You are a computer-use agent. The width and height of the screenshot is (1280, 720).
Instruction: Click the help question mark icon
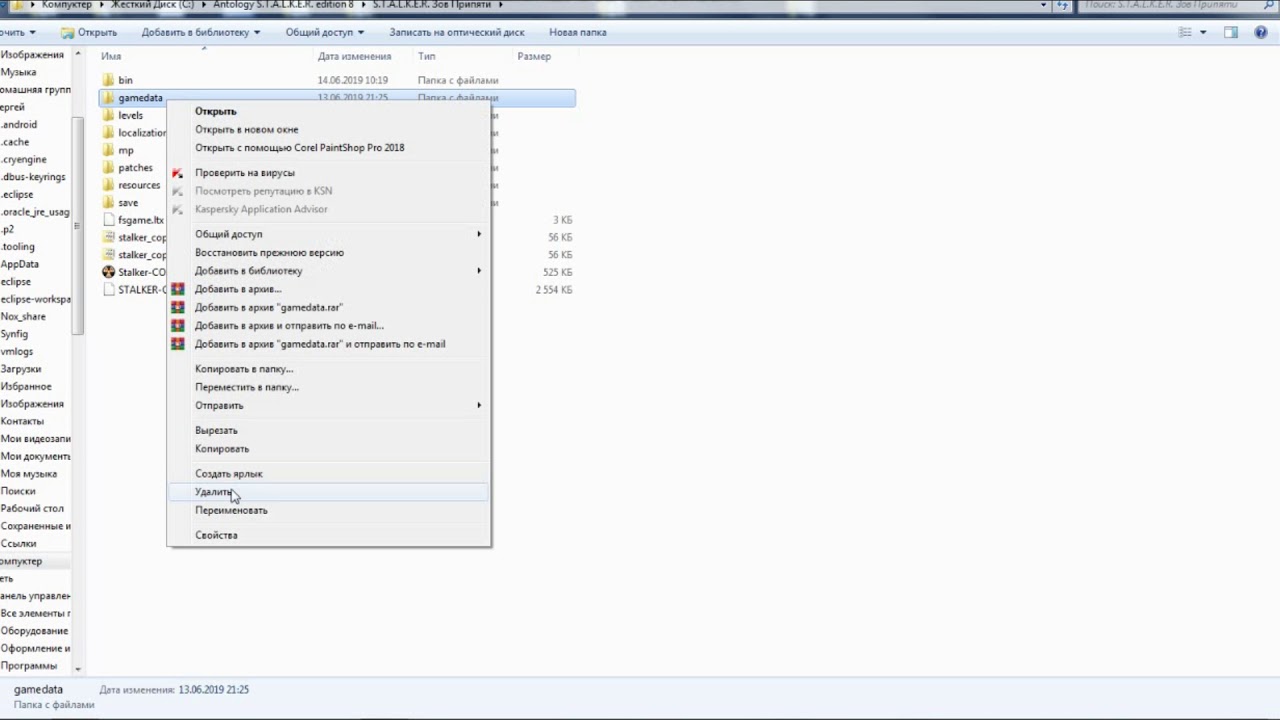(x=1259, y=32)
